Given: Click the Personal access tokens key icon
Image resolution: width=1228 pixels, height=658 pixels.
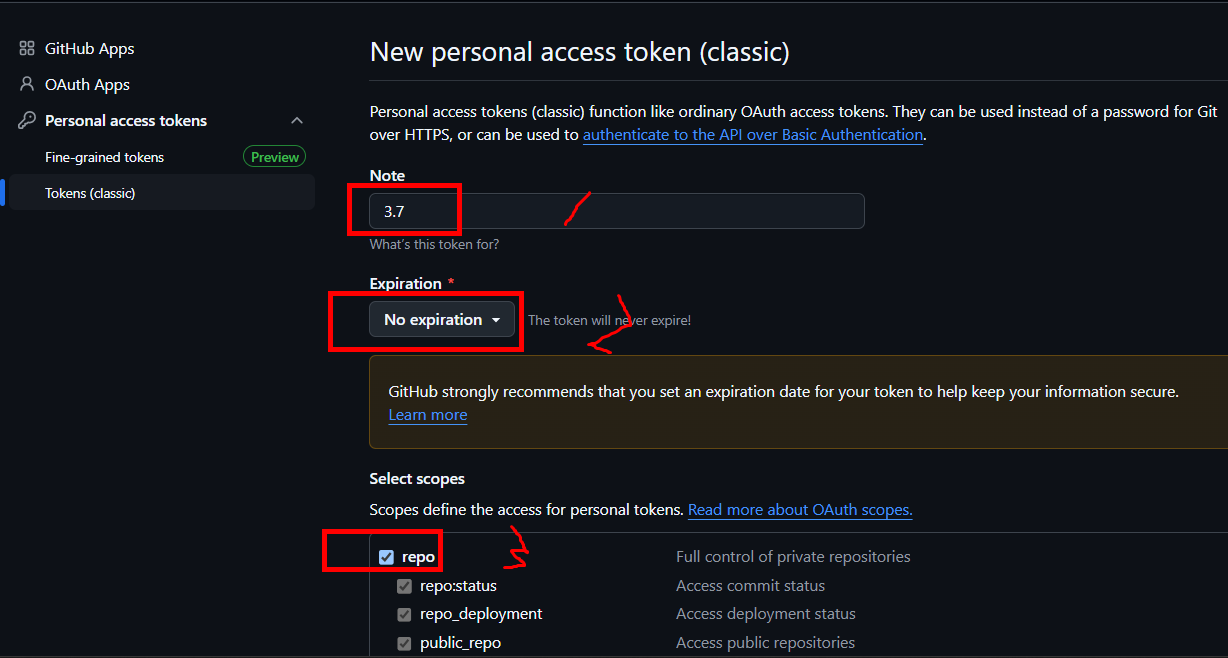Looking at the screenshot, I should [27, 120].
